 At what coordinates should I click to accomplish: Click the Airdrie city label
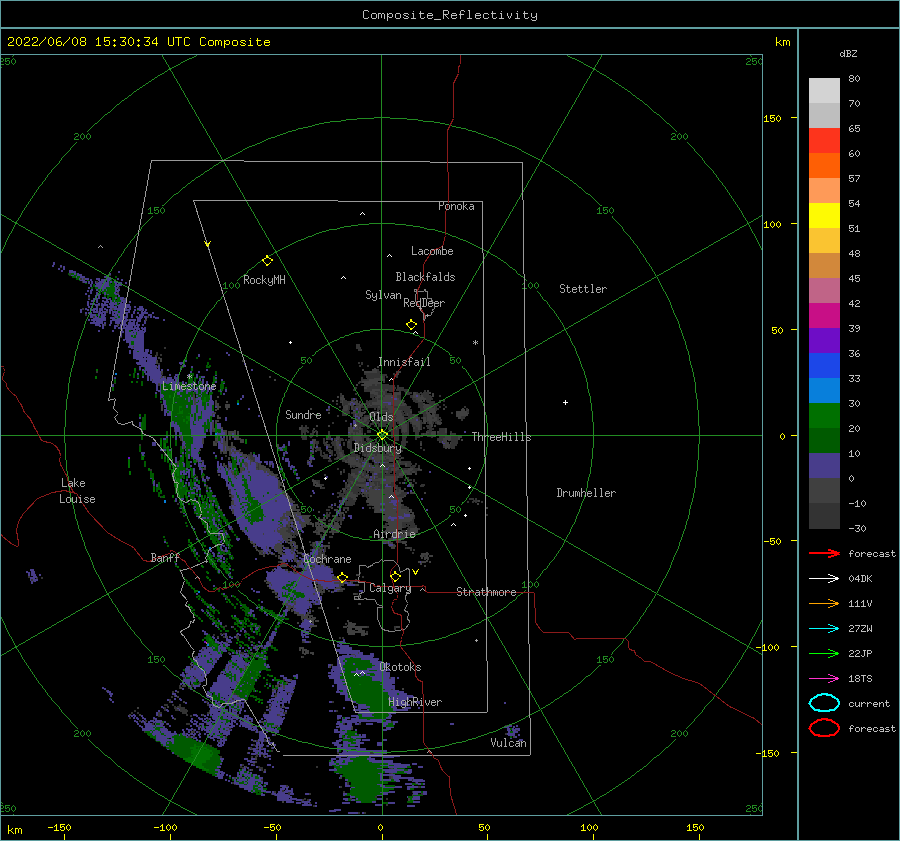(394, 534)
